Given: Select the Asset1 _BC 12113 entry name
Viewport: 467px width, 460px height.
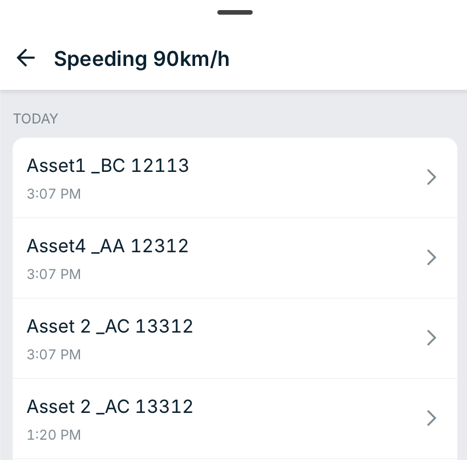Looking at the screenshot, I should (x=108, y=165).
